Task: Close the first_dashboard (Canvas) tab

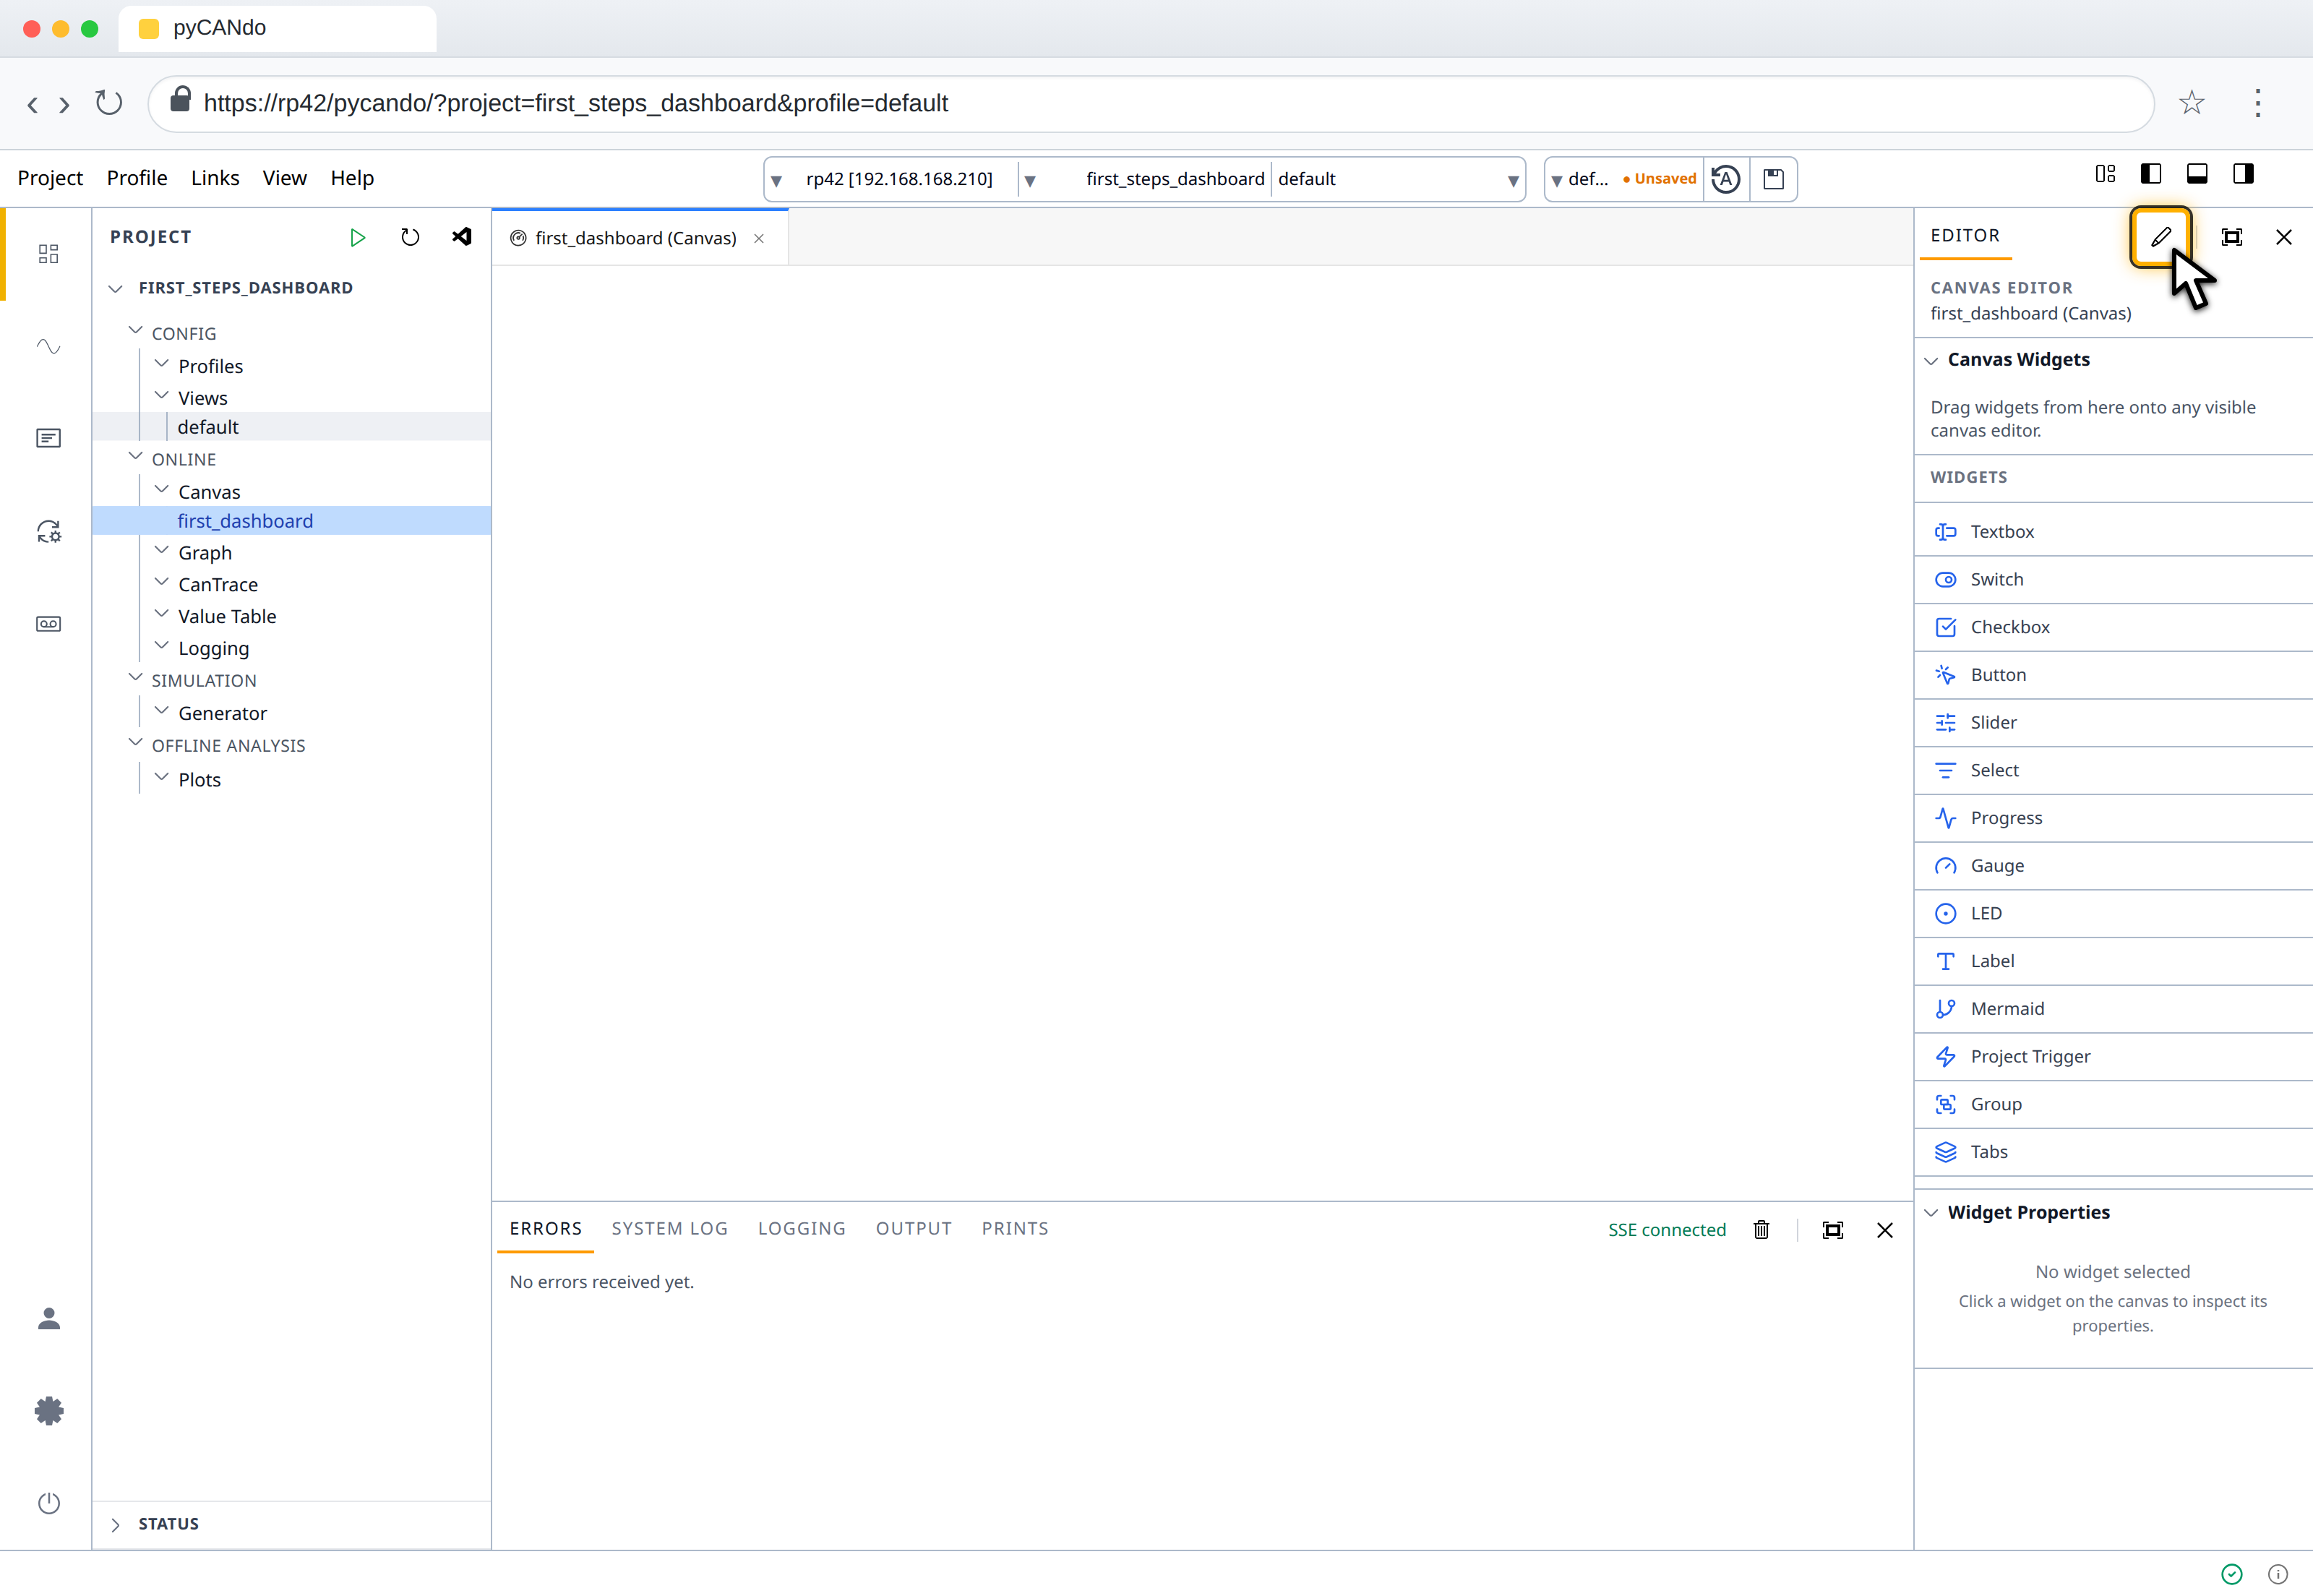Action: [759, 238]
